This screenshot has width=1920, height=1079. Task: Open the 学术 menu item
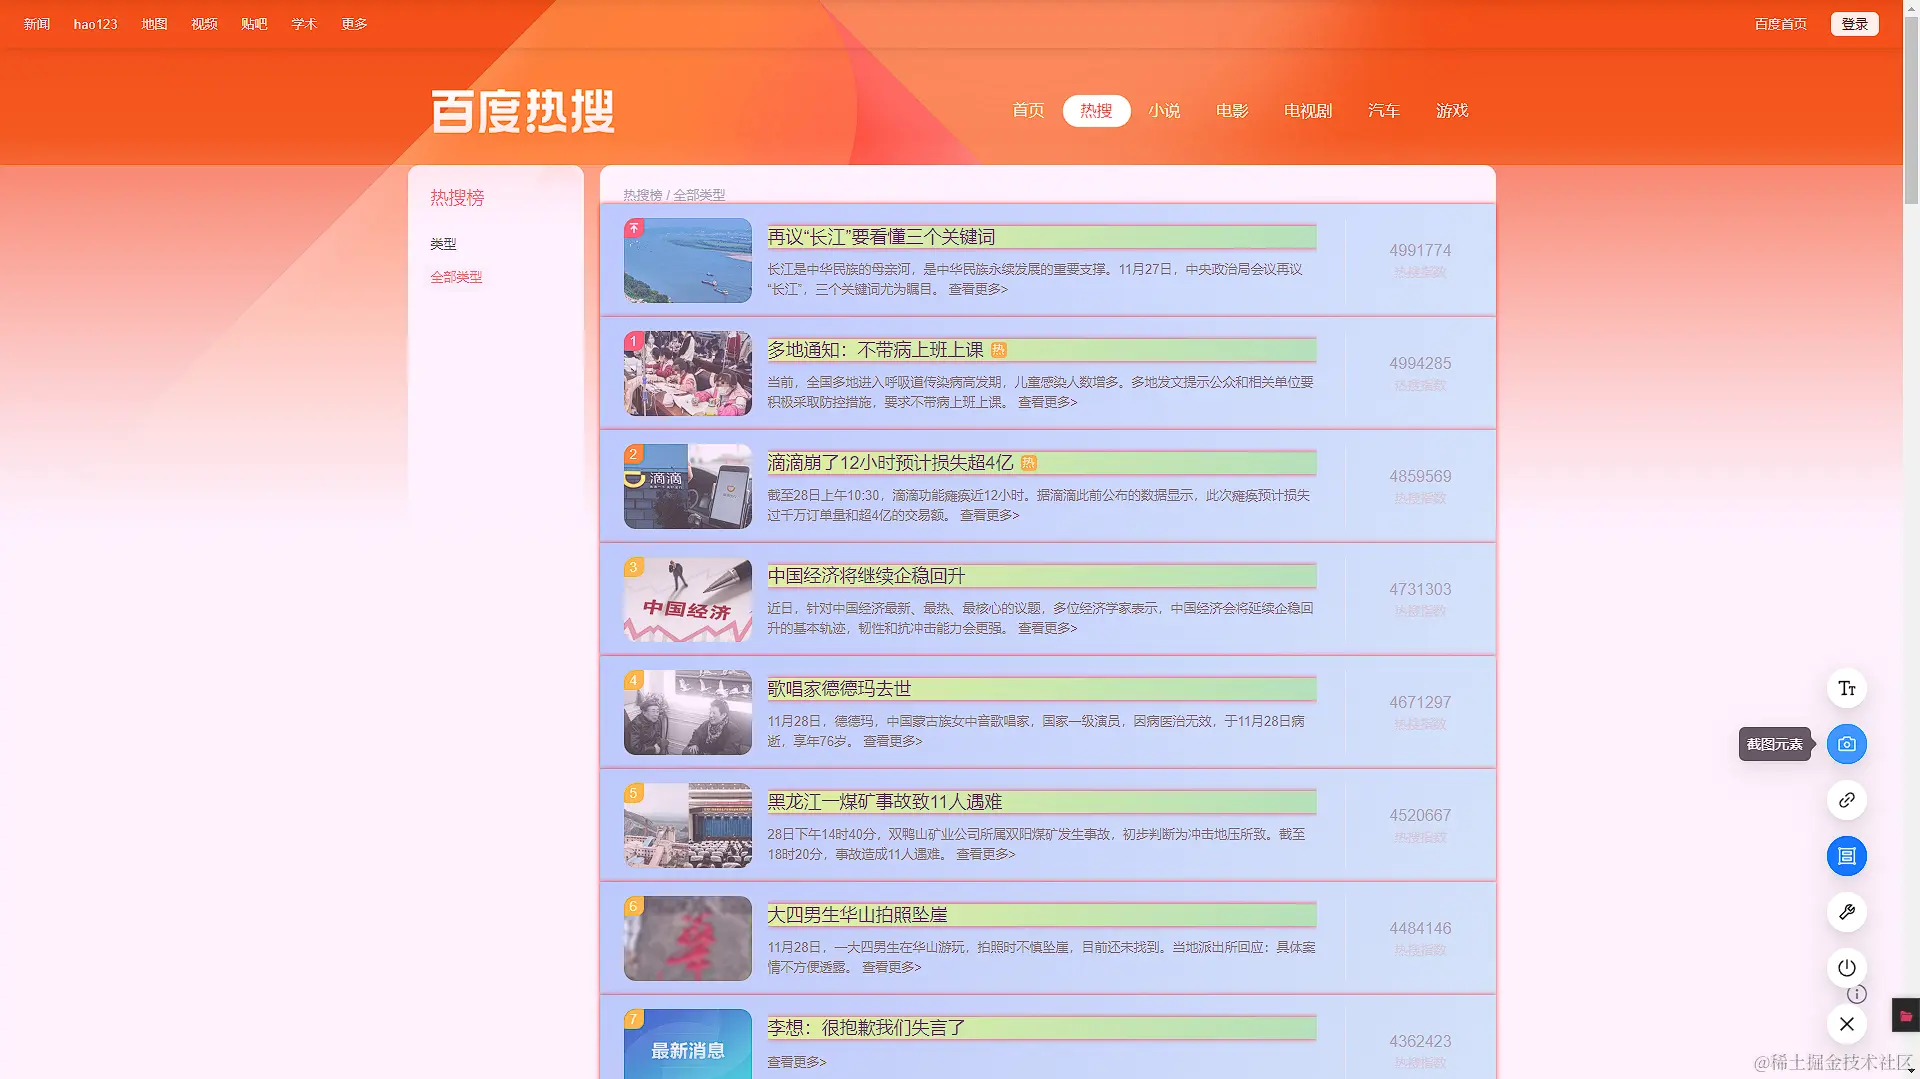coord(304,23)
